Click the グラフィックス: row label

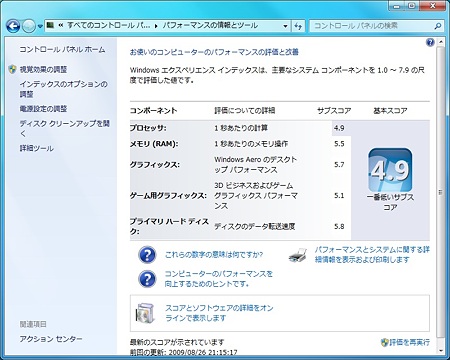(155, 165)
